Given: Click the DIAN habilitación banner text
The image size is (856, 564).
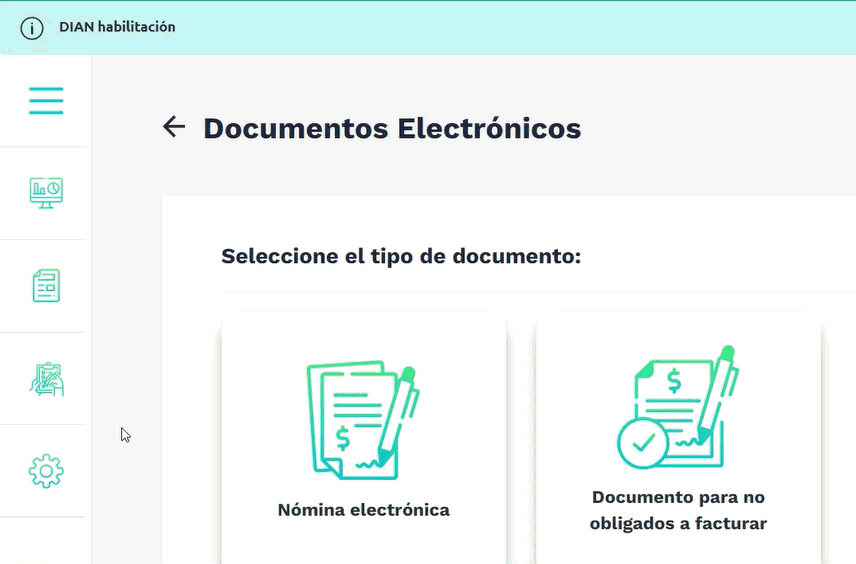Looking at the screenshot, I should coord(117,27).
